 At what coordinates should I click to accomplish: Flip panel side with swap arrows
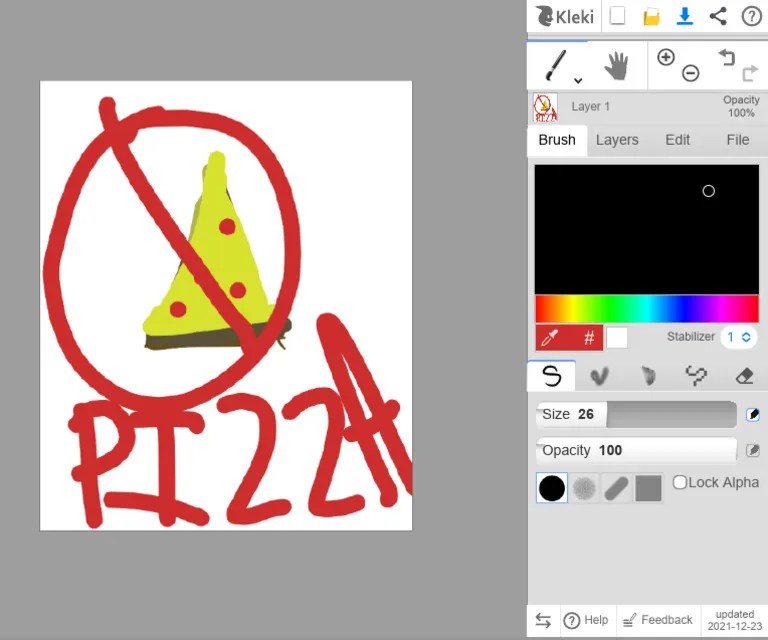point(543,620)
